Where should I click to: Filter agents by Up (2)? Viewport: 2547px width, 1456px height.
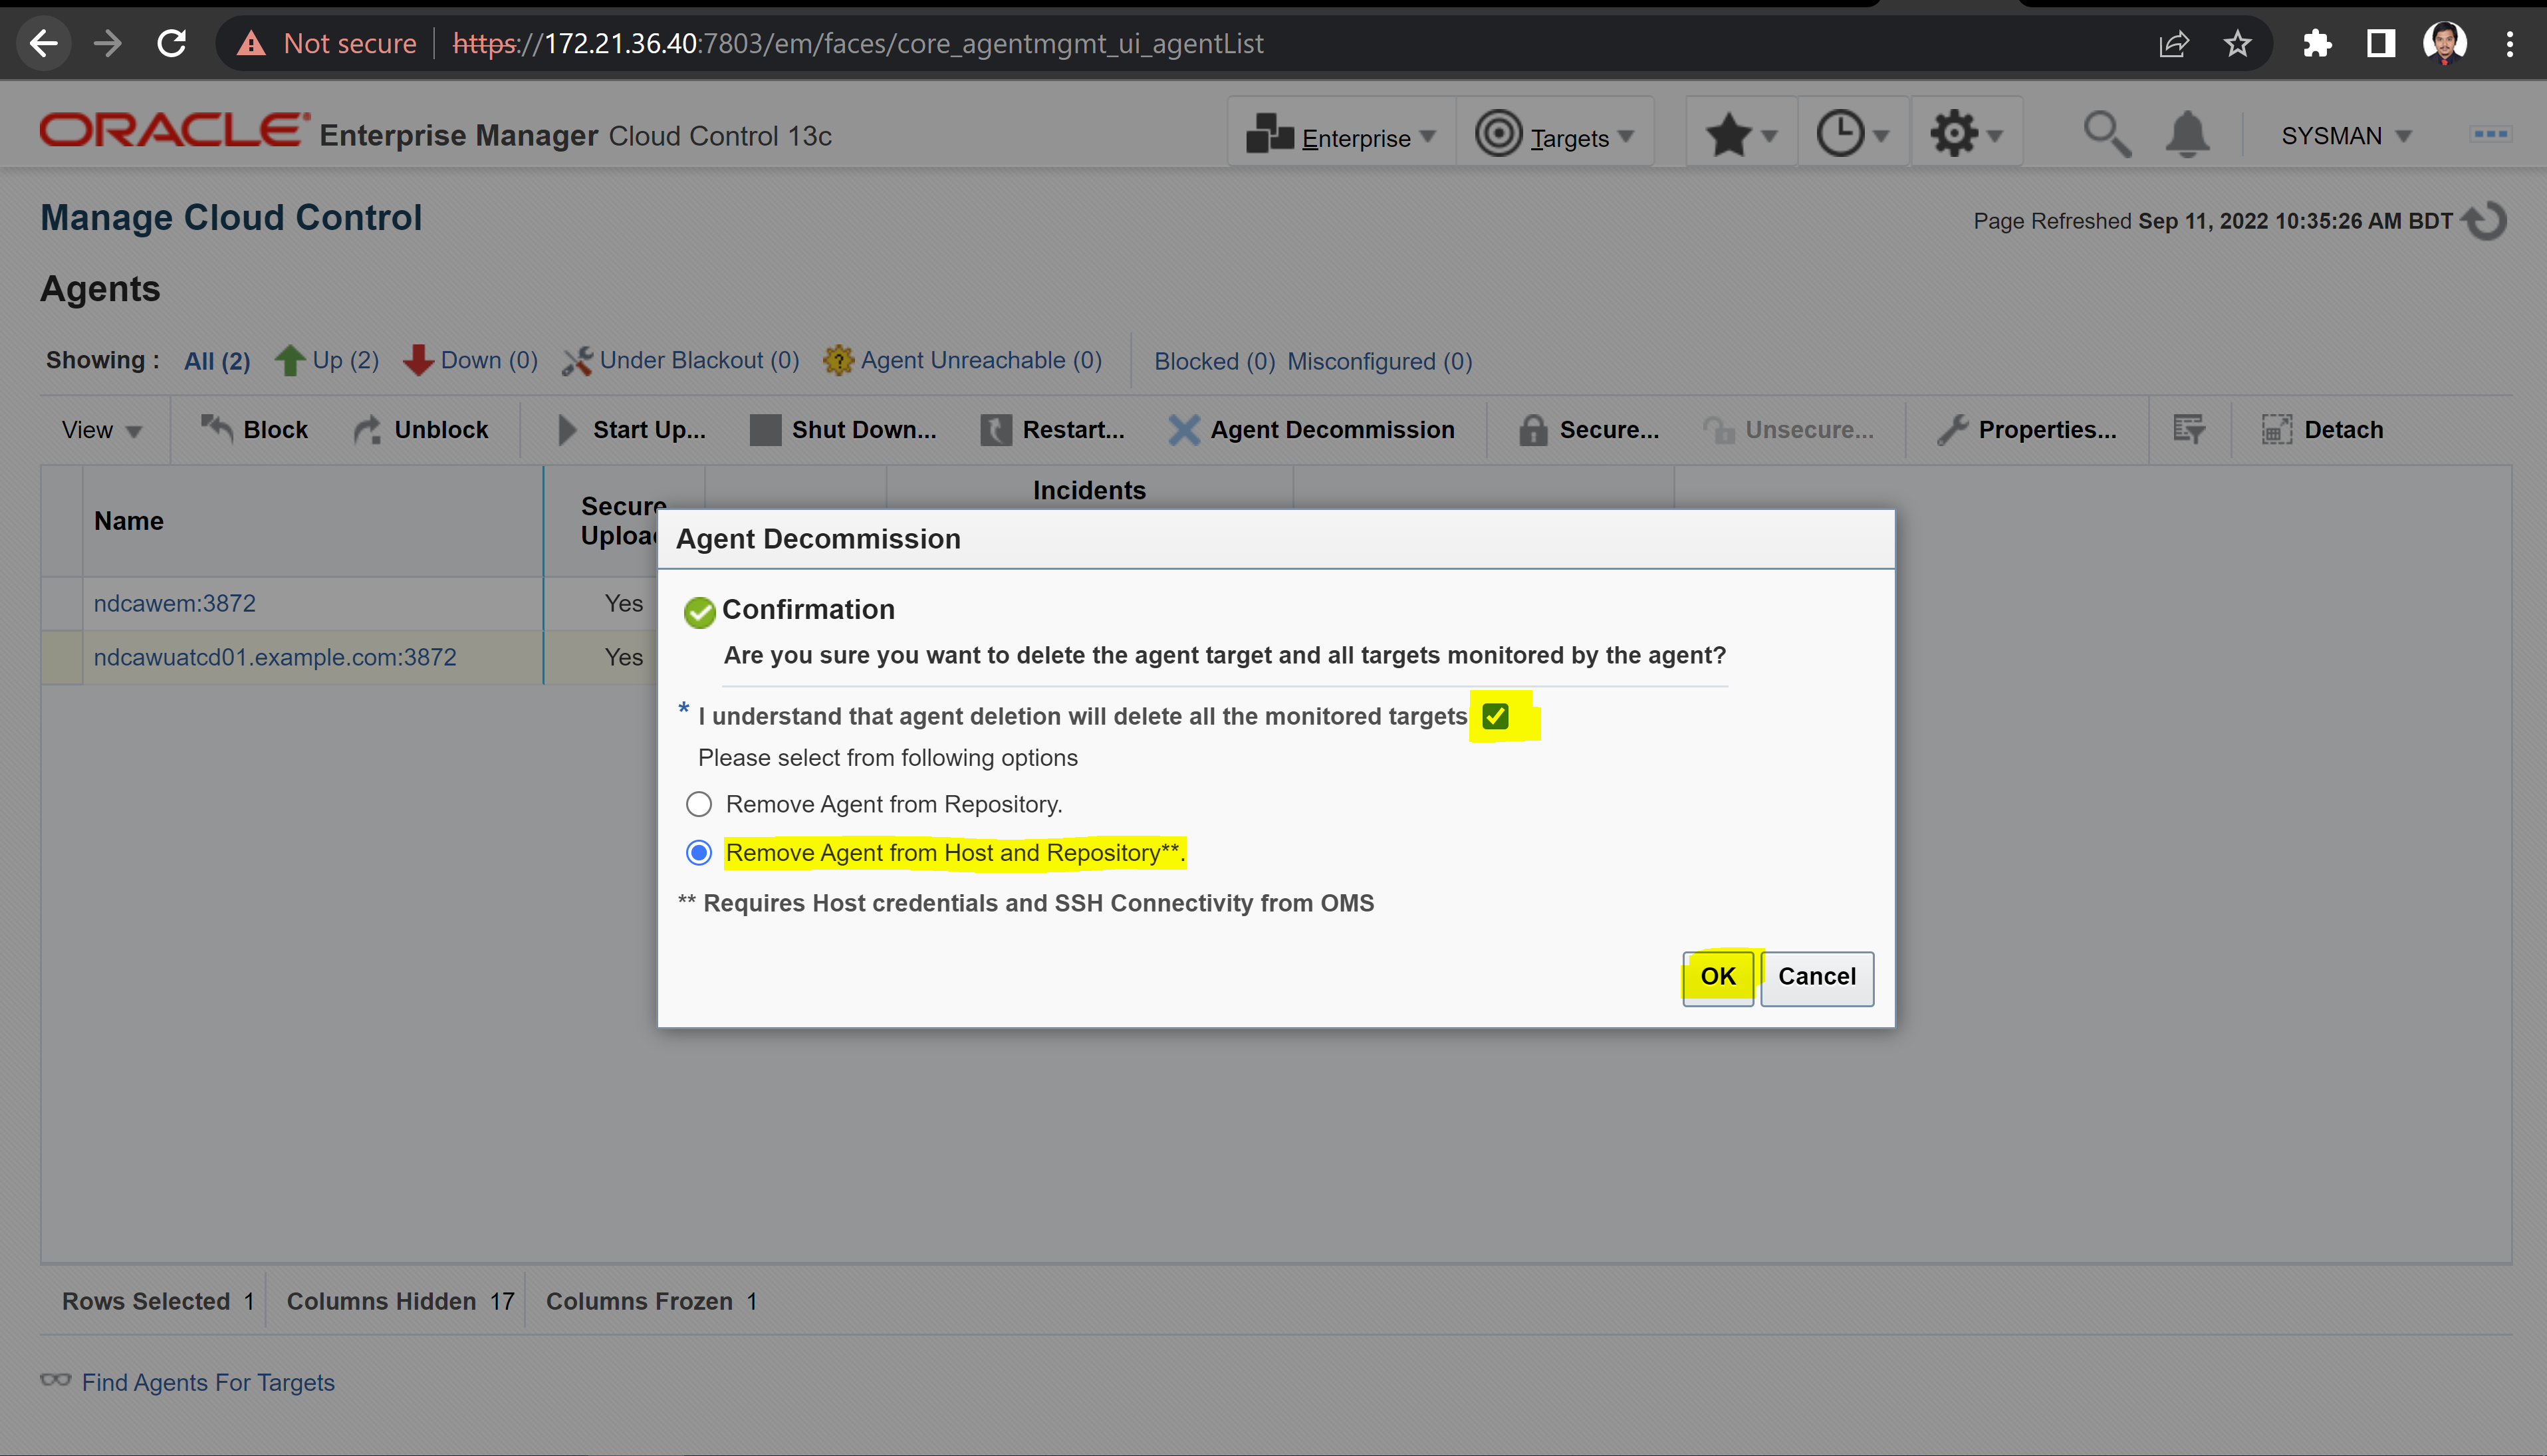point(327,361)
